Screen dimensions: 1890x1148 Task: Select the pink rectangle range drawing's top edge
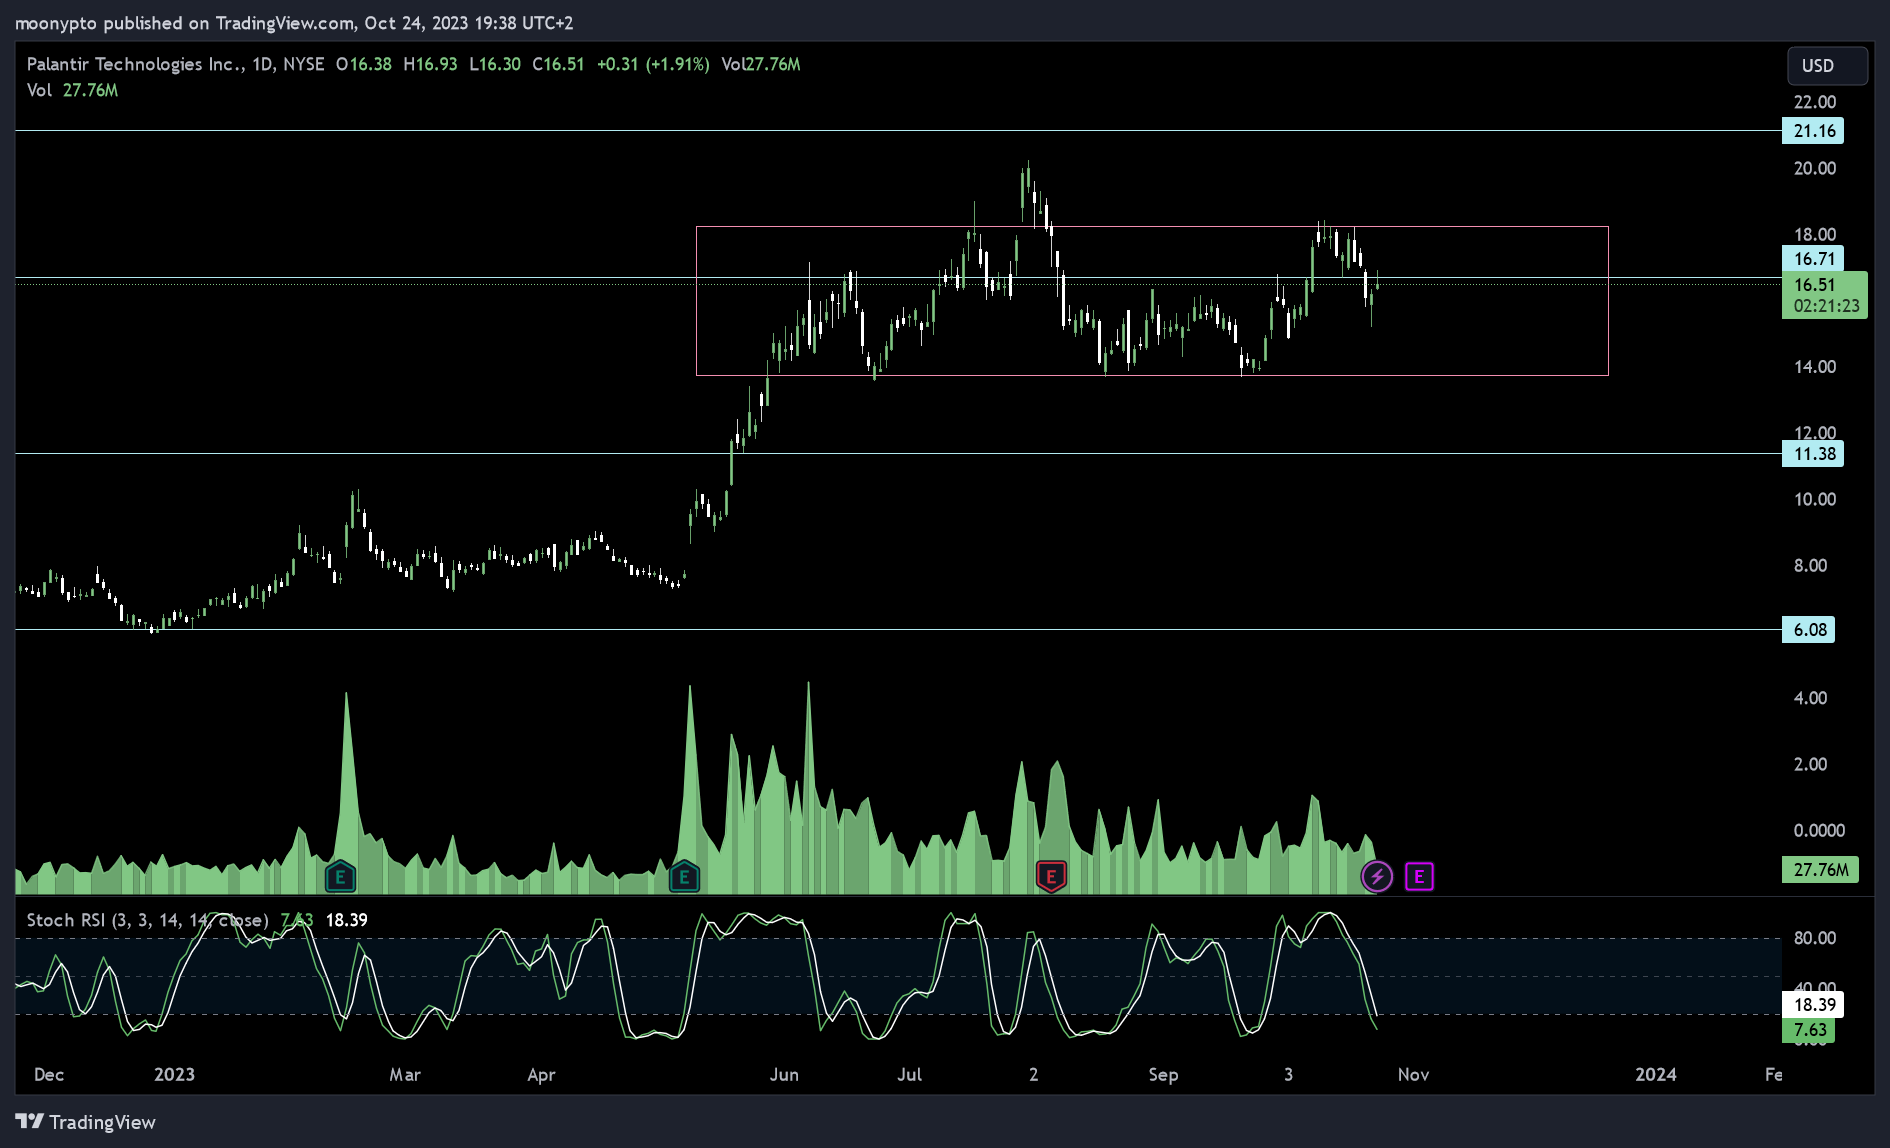pos(1152,227)
